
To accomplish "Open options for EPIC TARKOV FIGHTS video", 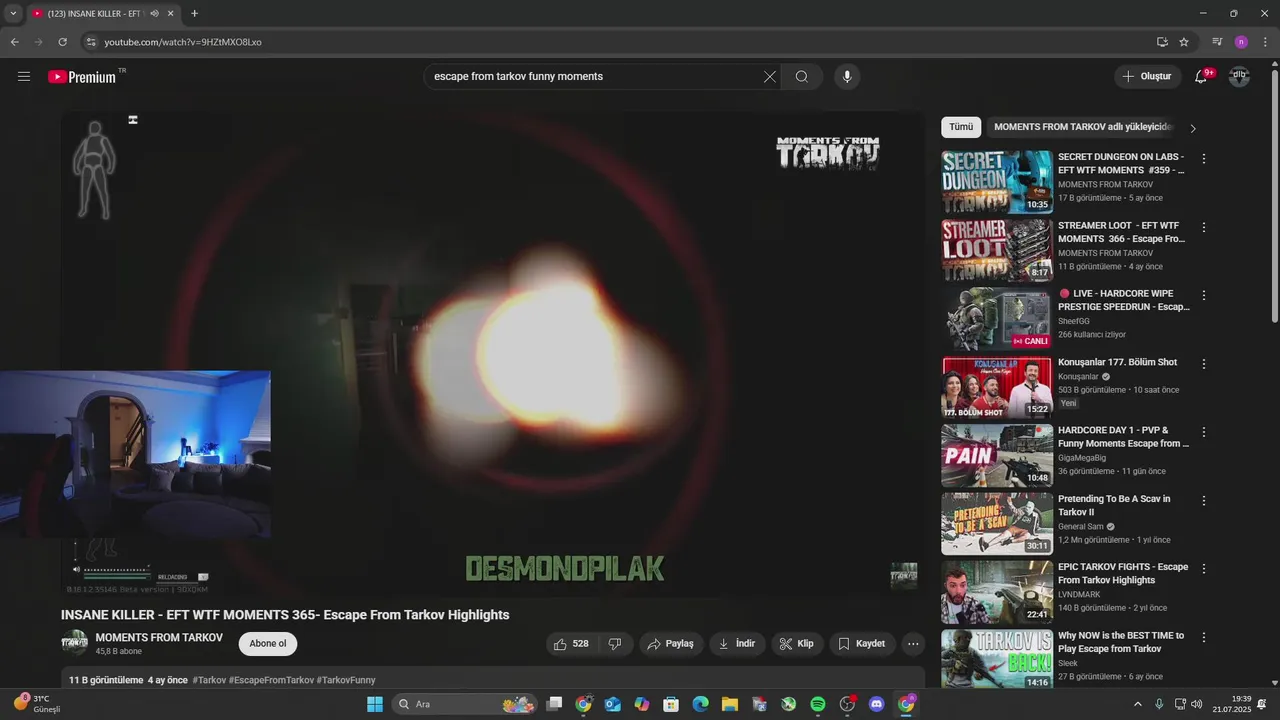I will [x=1204, y=569].
